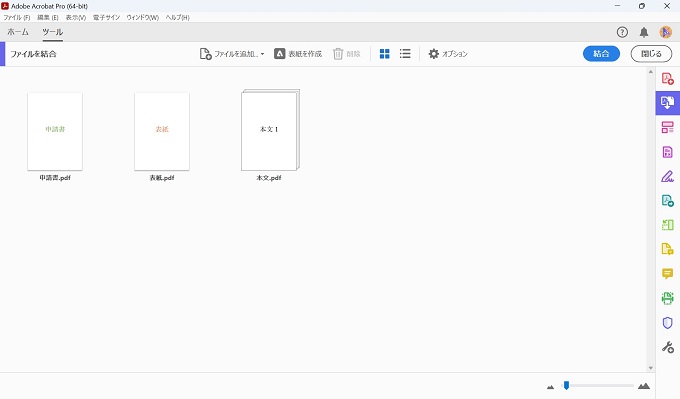Click the yellow Comment icon in sidebar
Screen dimensions: 680x399
click(x=667, y=273)
